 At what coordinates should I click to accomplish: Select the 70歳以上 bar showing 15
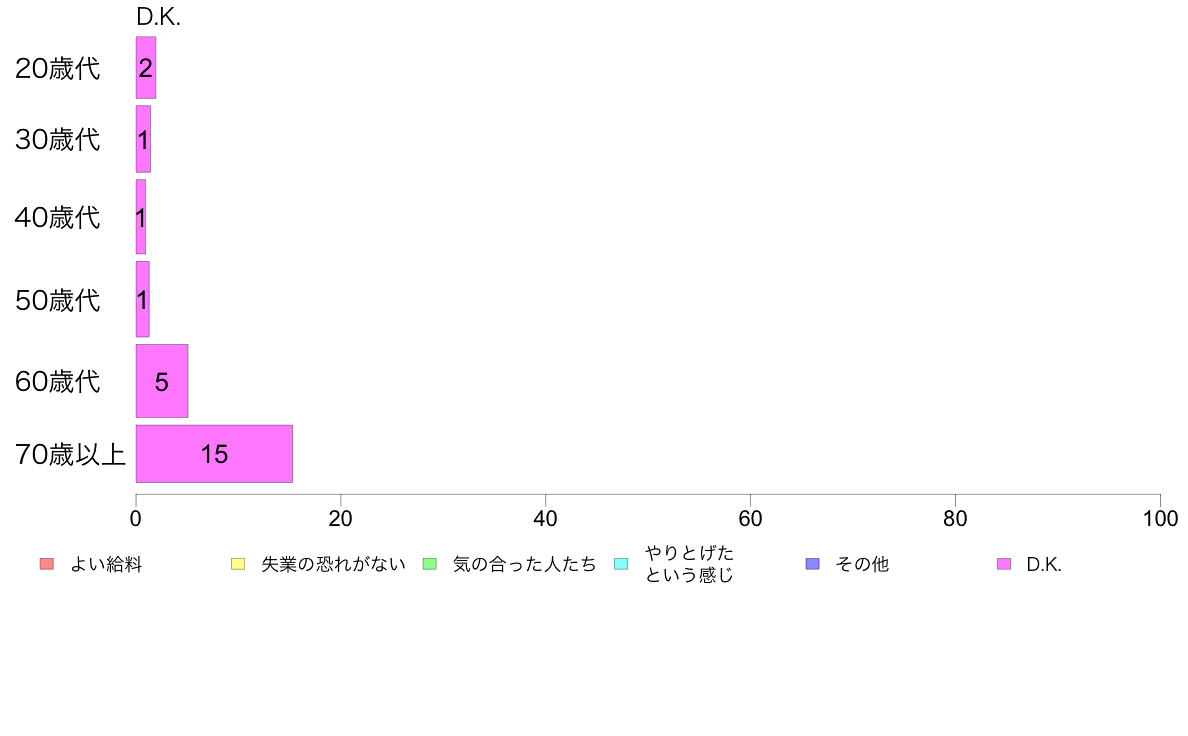(x=214, y=454)
